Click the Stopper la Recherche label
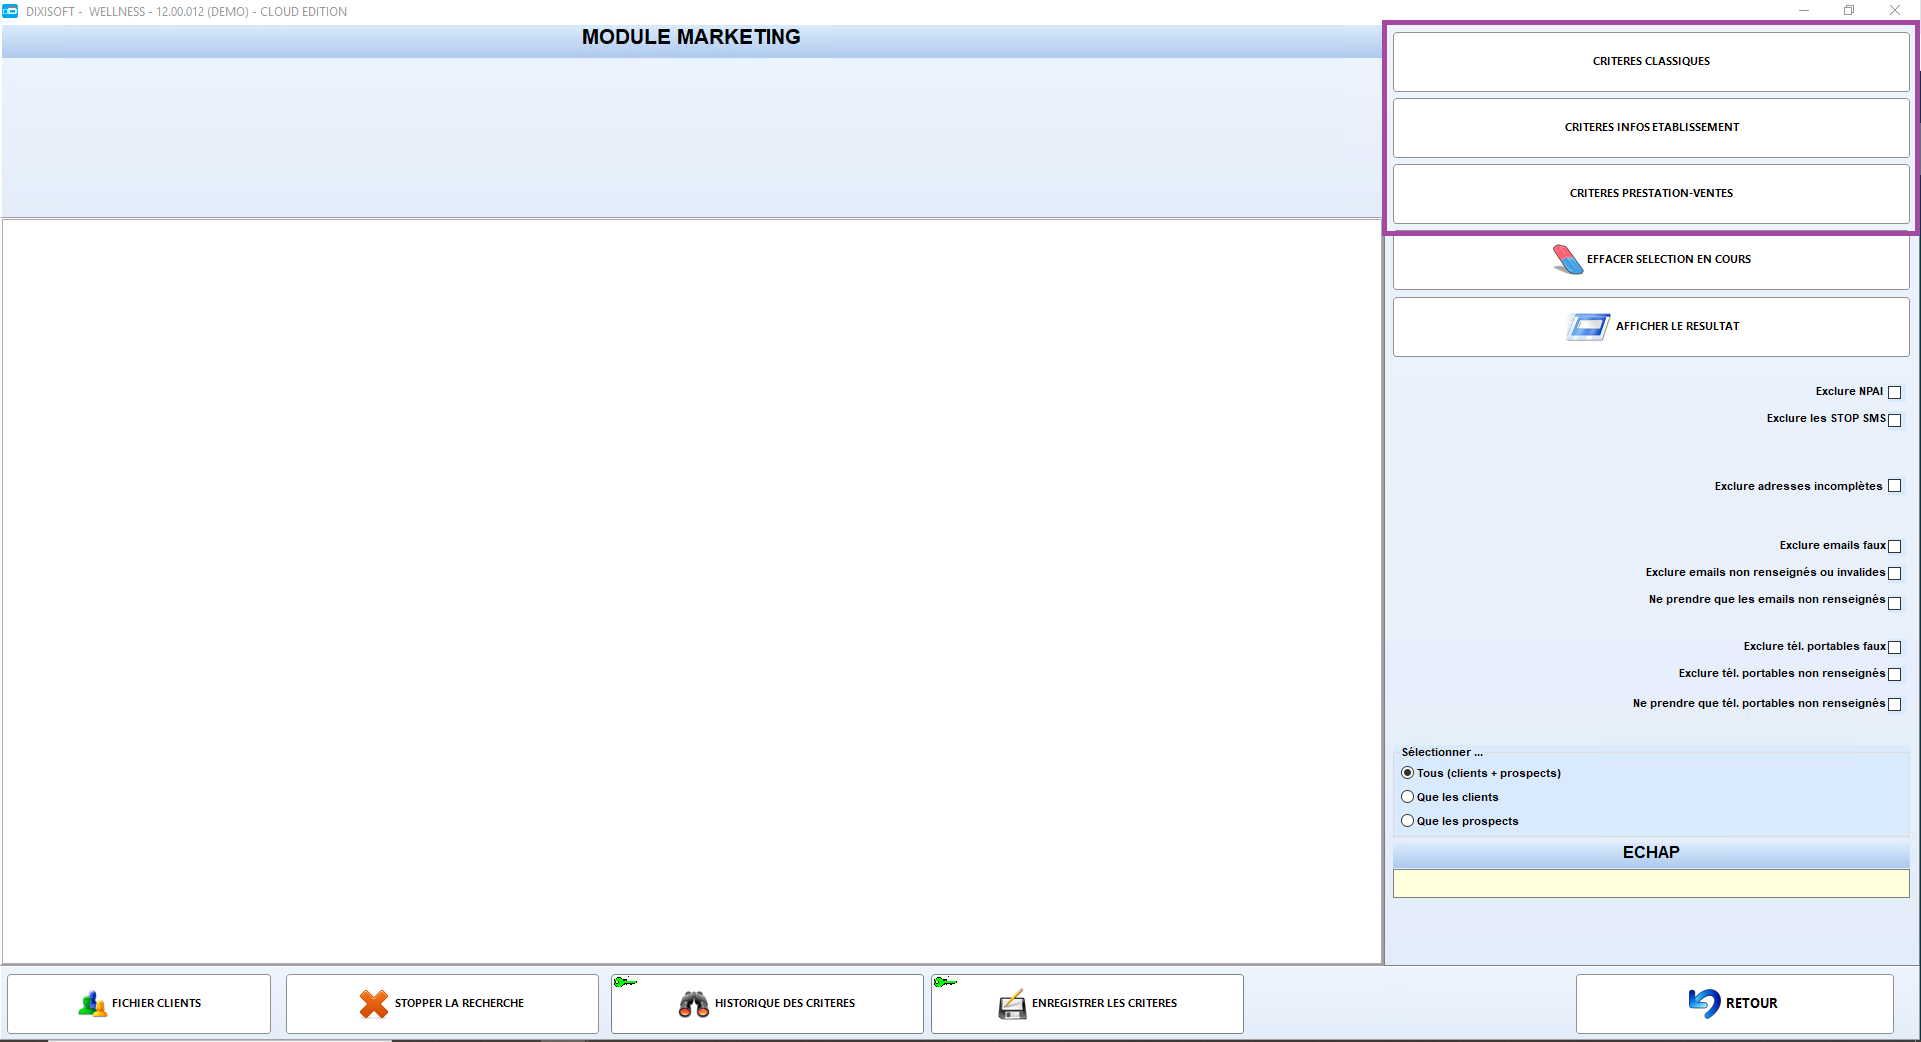The height and width of the screenshot is (1042, 1921). (x=459, y=1003)
